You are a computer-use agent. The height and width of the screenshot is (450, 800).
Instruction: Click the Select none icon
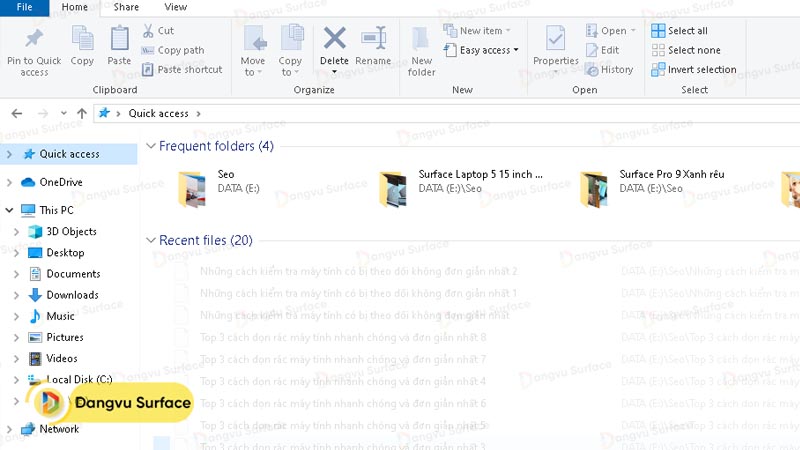point(658,50)
